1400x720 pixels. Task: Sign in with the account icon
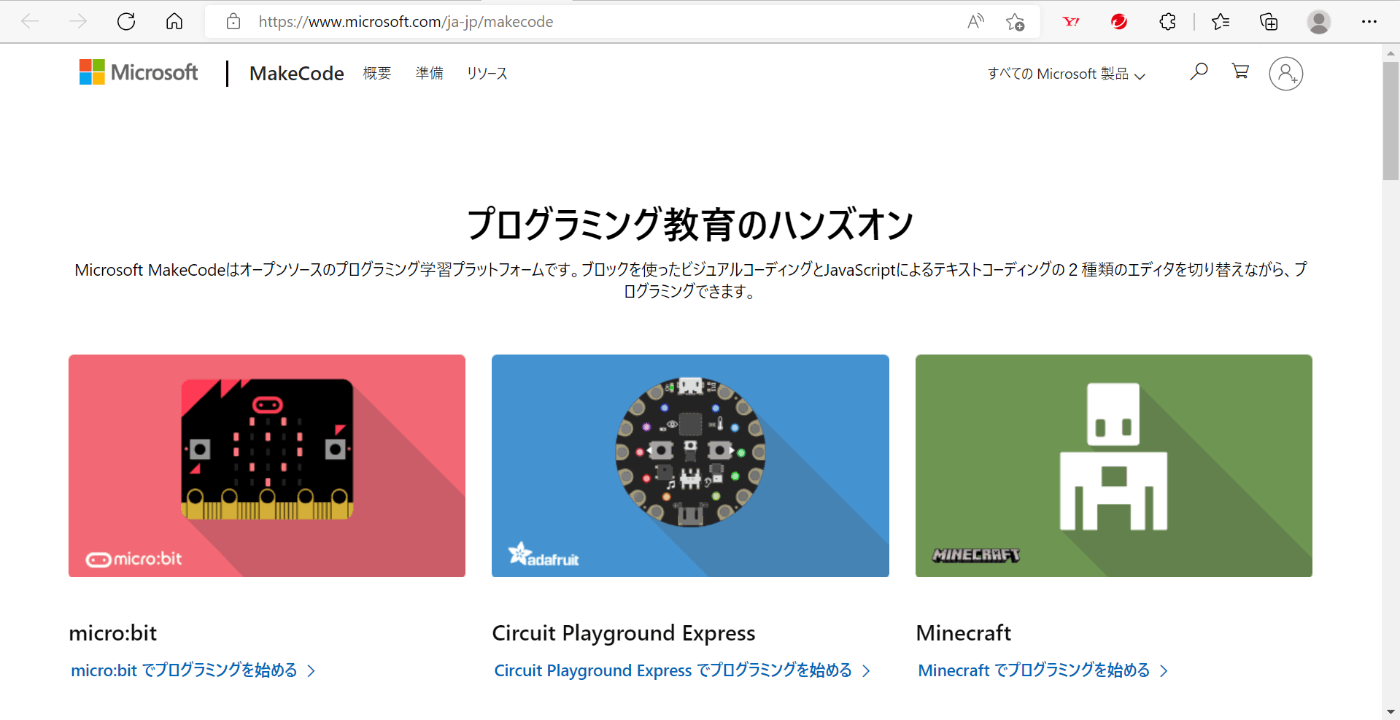click(x=1286, y=73)
